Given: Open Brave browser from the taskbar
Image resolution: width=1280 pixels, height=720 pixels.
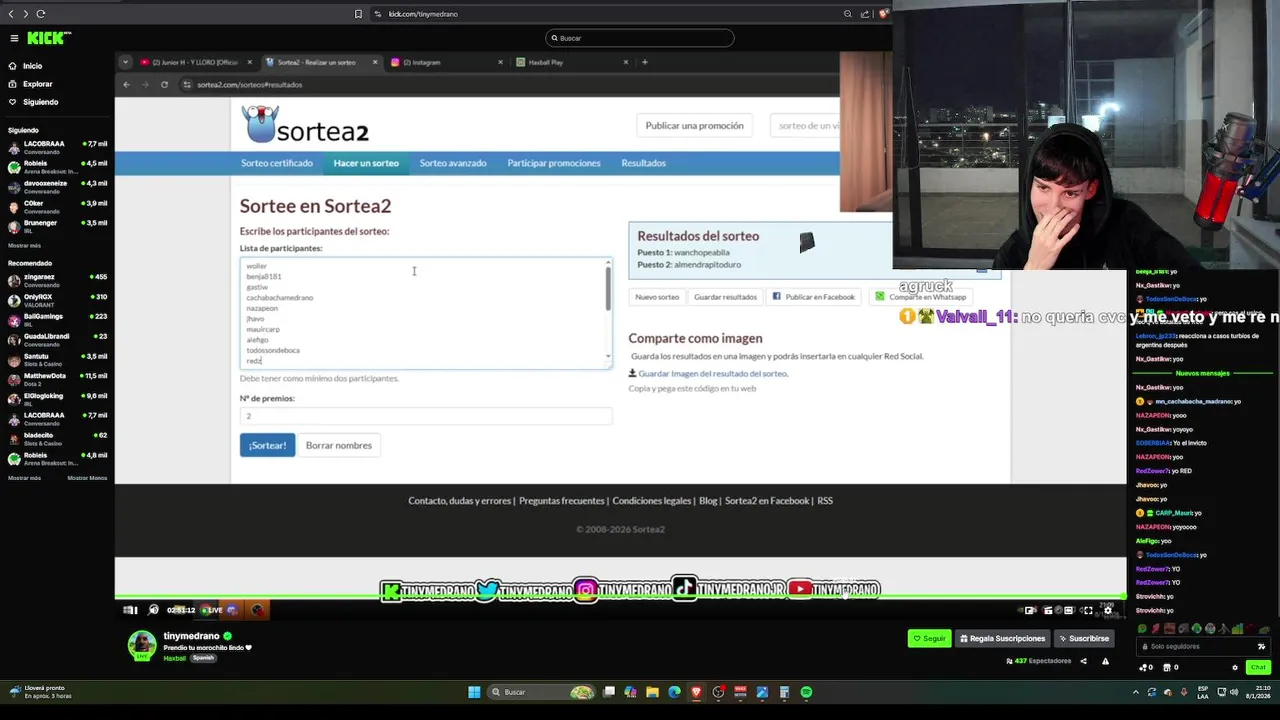Looking at the screenshot, I should click(x=696, y=692).
